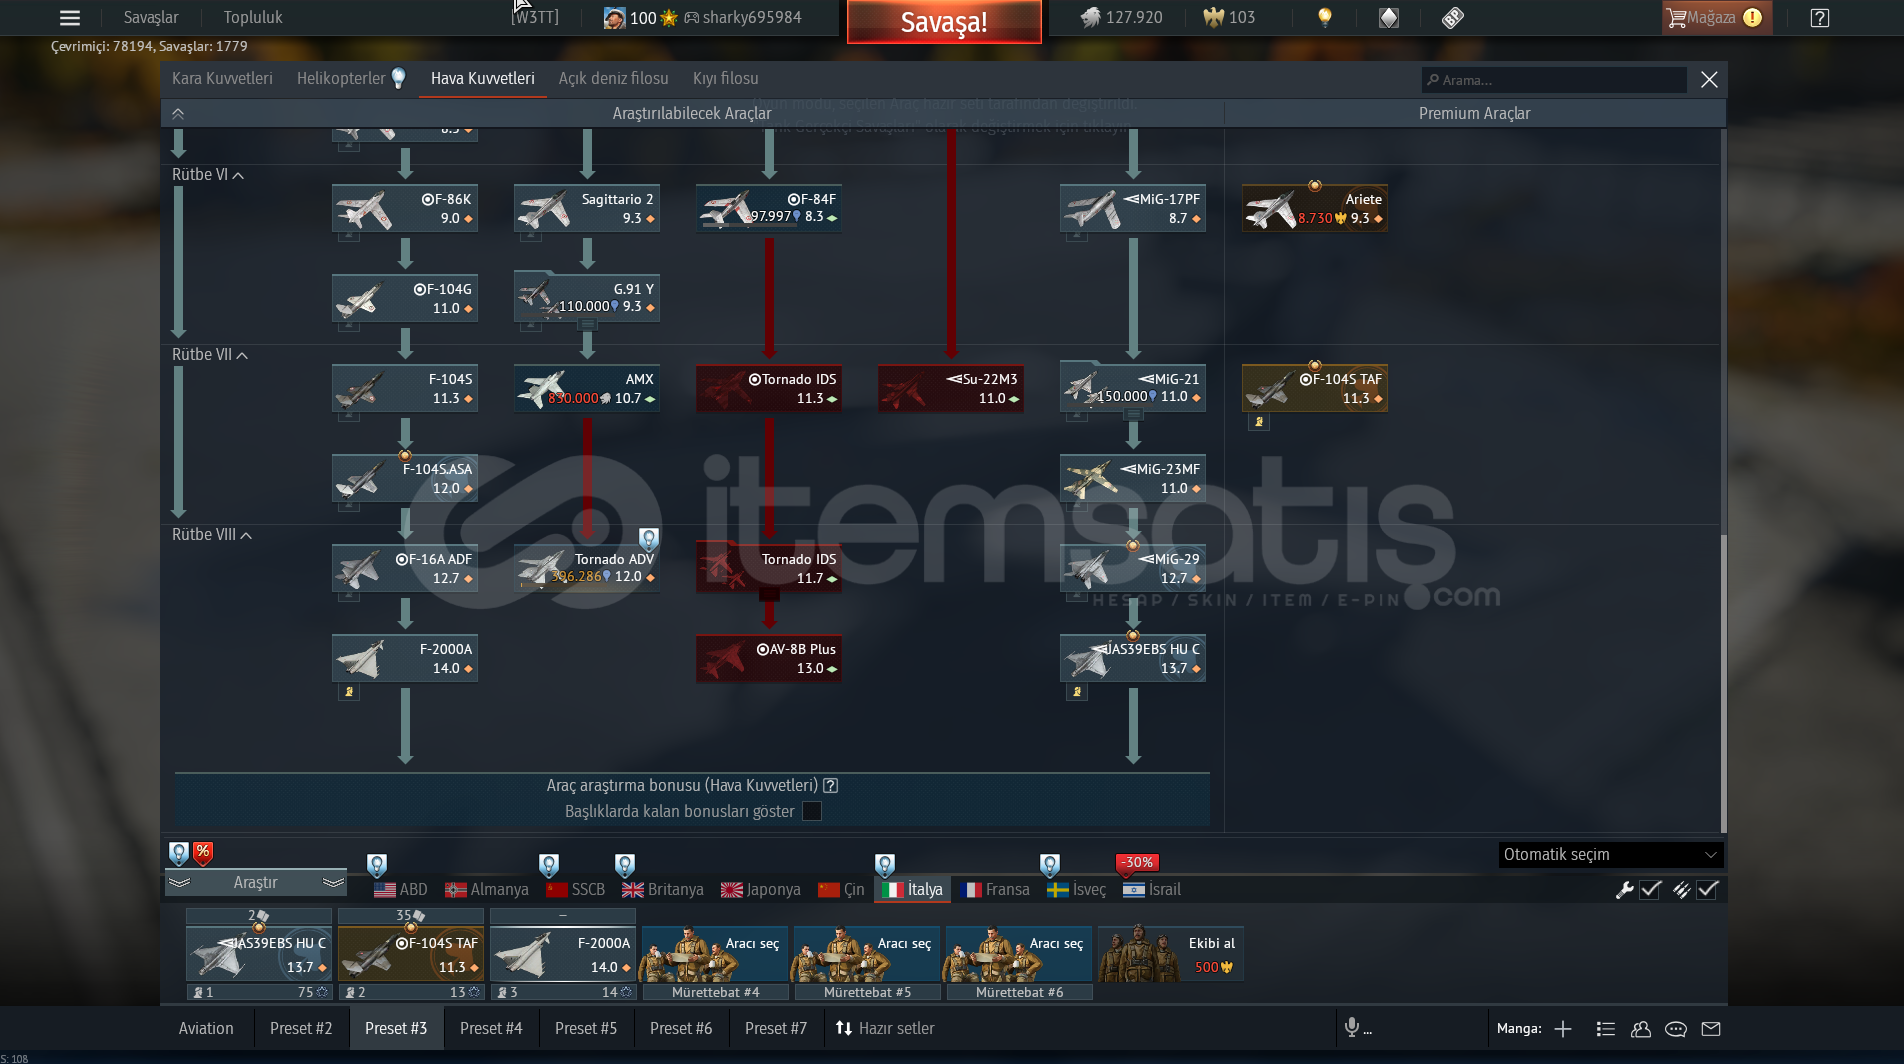The image size is (1904, 1064).
Task: Toggle auto-refill ammo checkbox
Action: [1708, 889]
